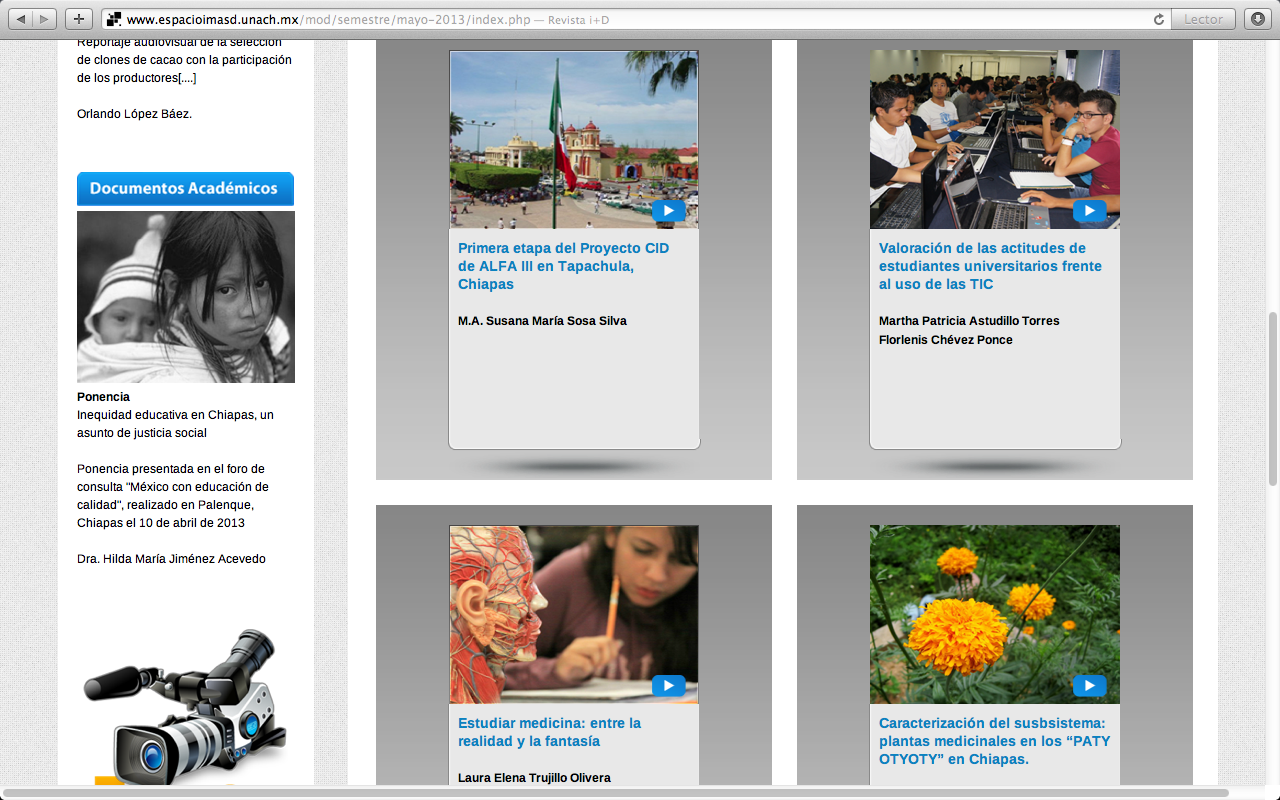The image size is (1280, 800).
Task: Select author Dra. Hilda María Jiménez Acevedo
Action: [171, 559]
